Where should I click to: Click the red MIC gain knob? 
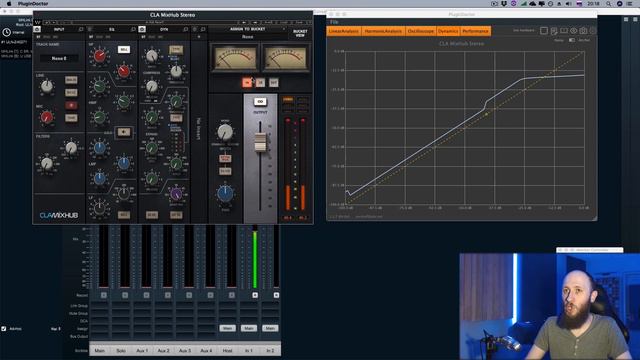pos(47,117)
